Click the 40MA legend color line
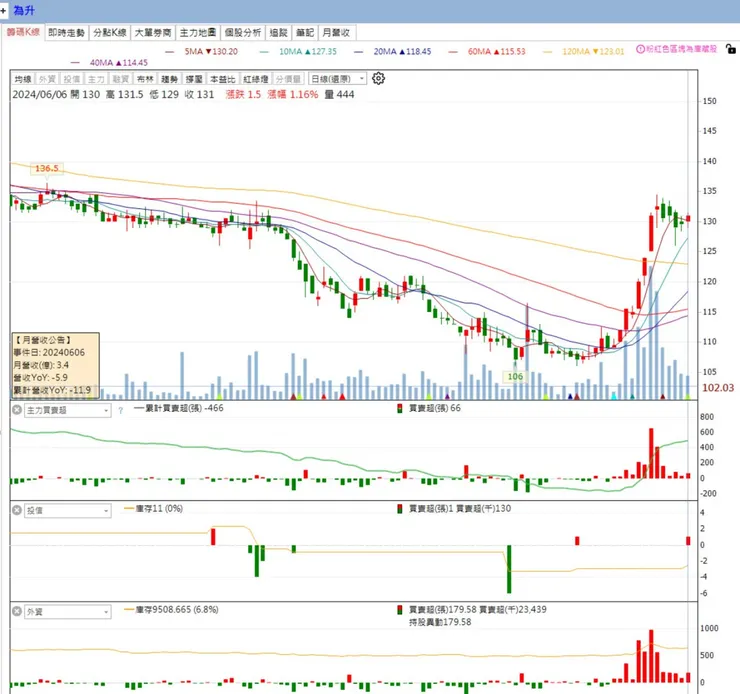 point(75,63)
